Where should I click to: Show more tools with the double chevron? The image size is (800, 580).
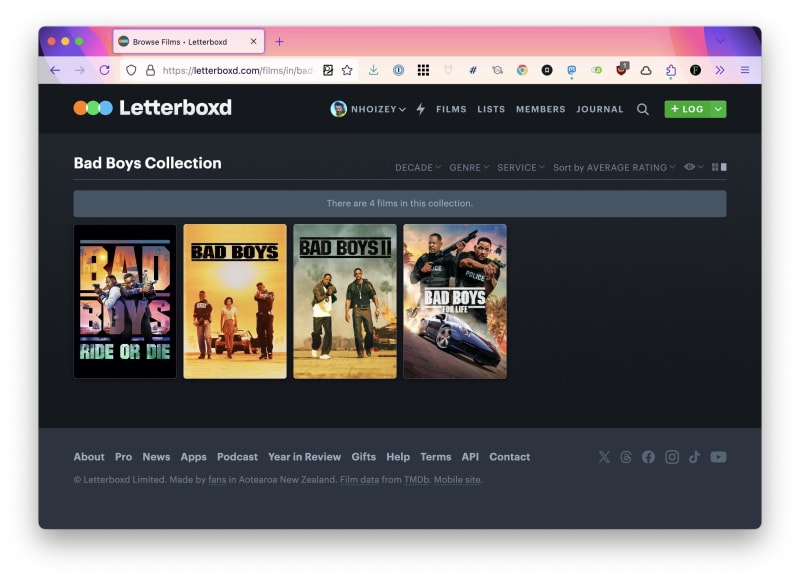[x=720, y=70]
